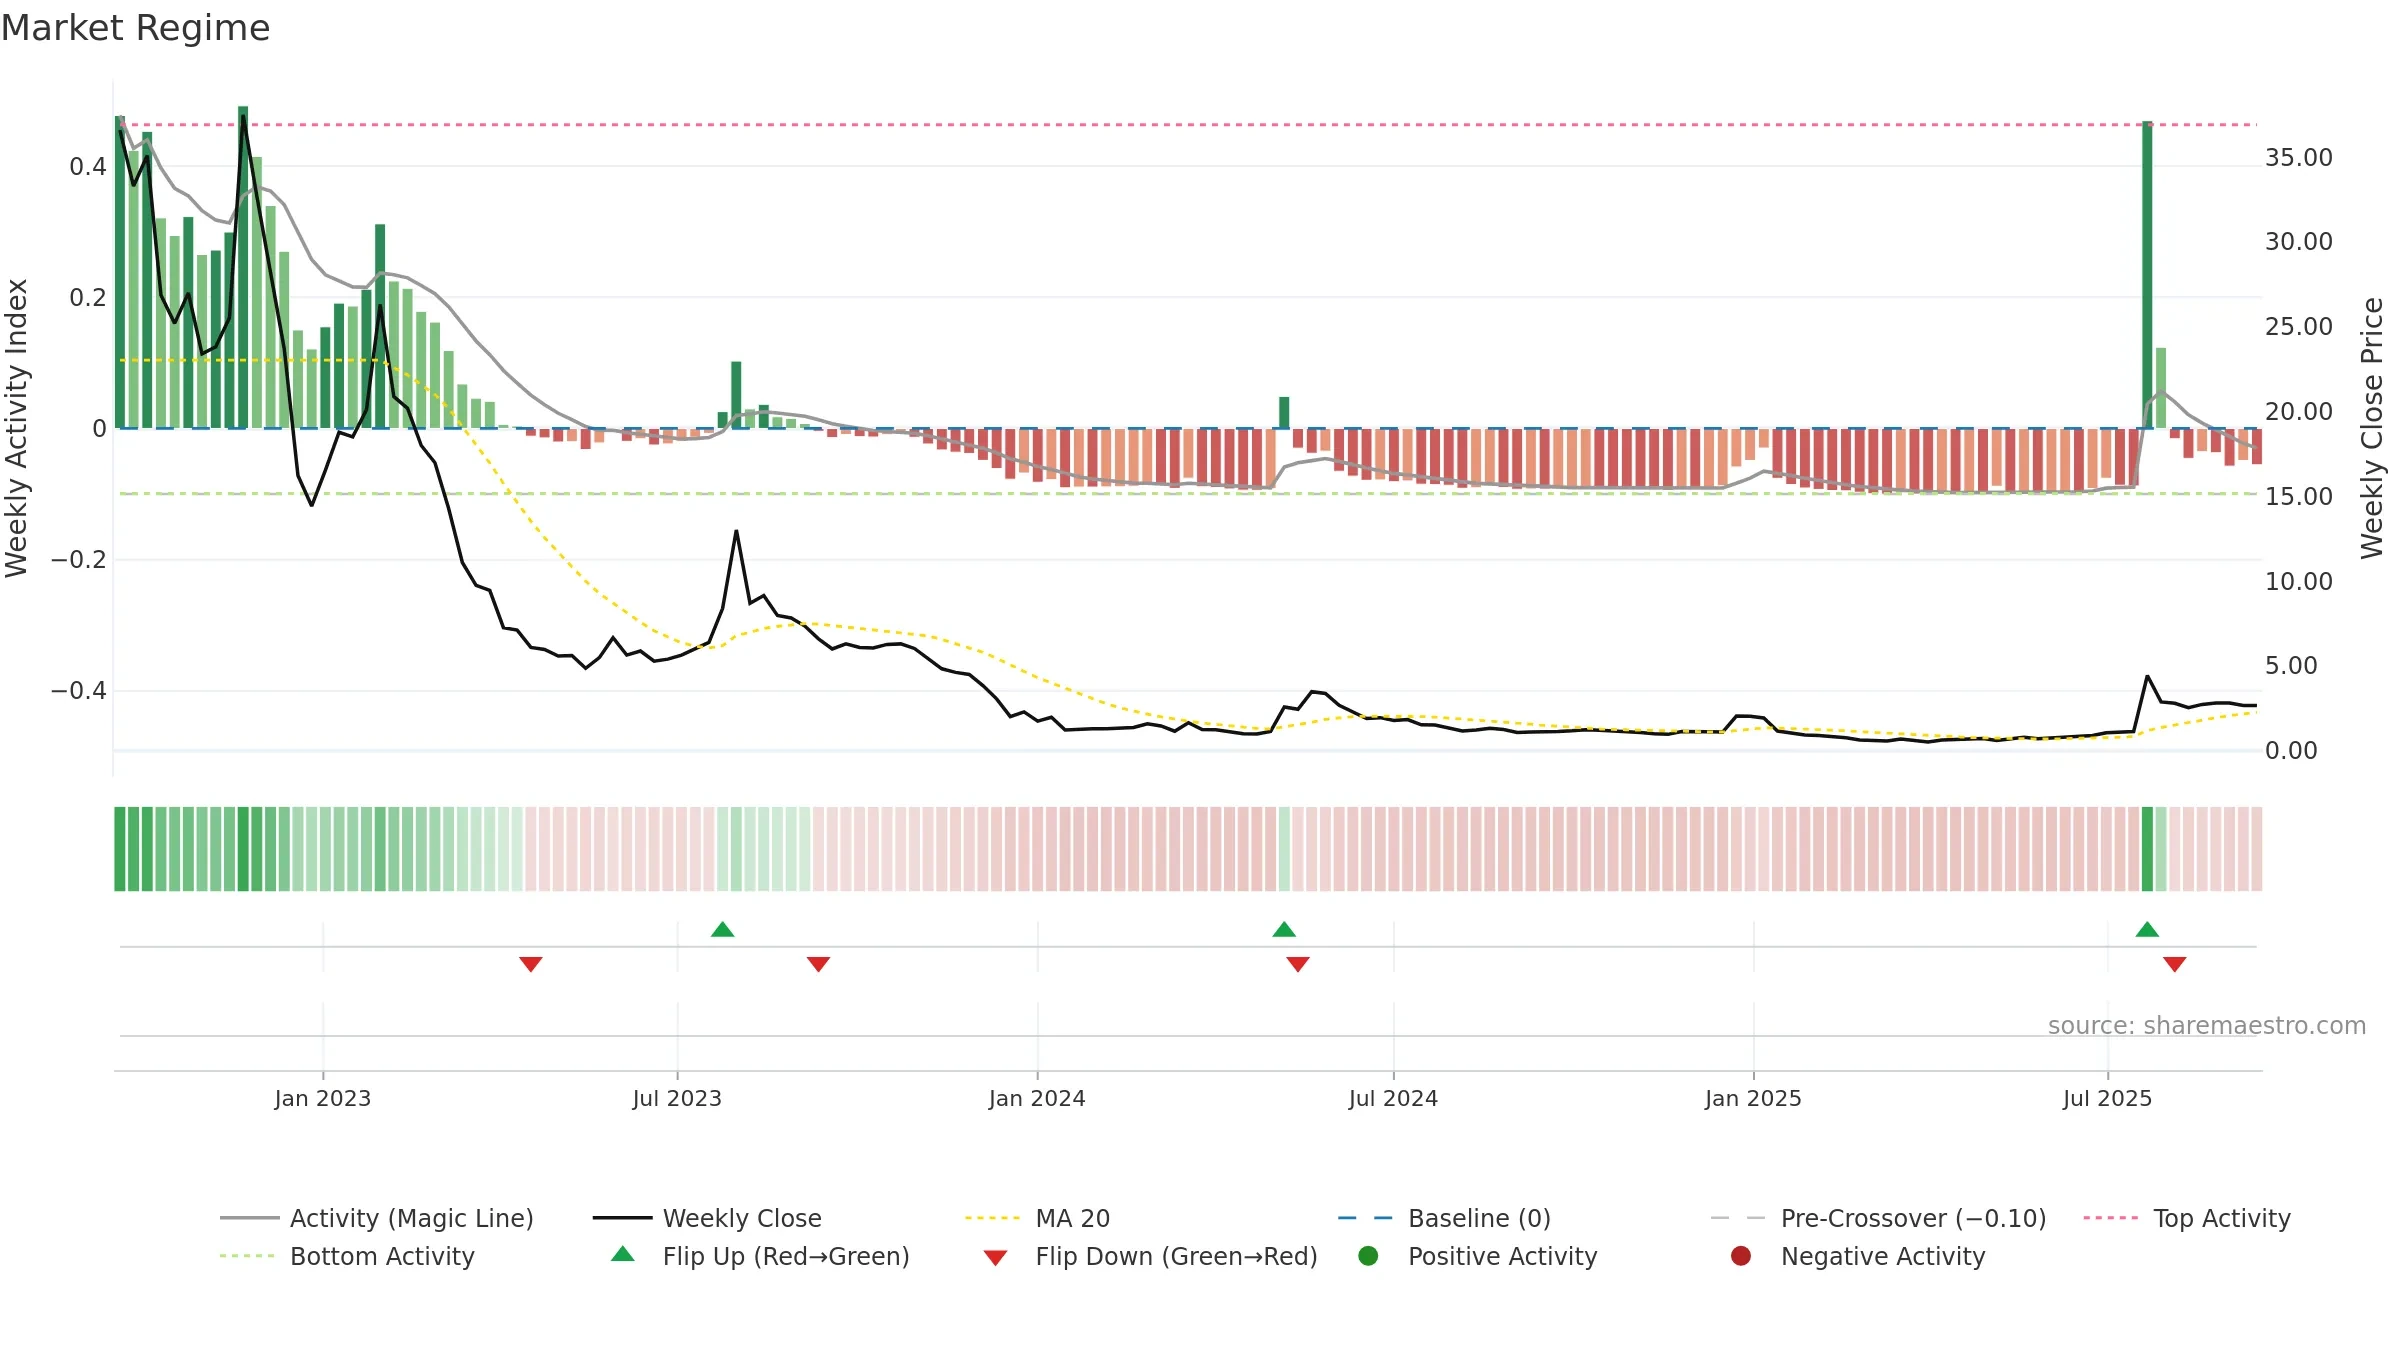Viewport: 2400px width, 1350px height.
Task: Click the −0.4 activity index tick label
Action: [x=79, y=691]
